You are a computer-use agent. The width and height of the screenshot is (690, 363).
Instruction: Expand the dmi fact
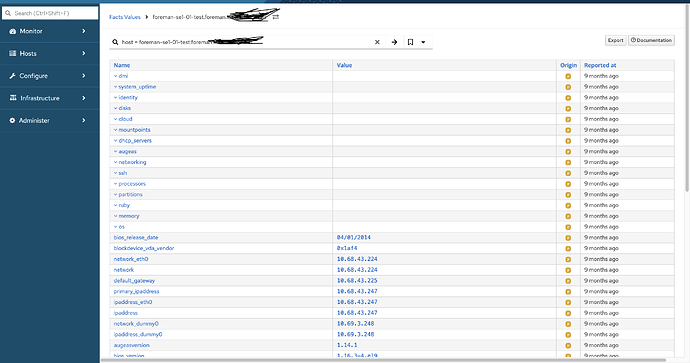pos(121,76)
